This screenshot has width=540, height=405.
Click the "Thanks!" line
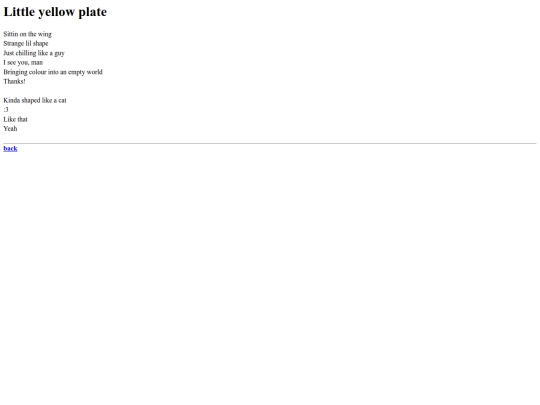(14, 81)
